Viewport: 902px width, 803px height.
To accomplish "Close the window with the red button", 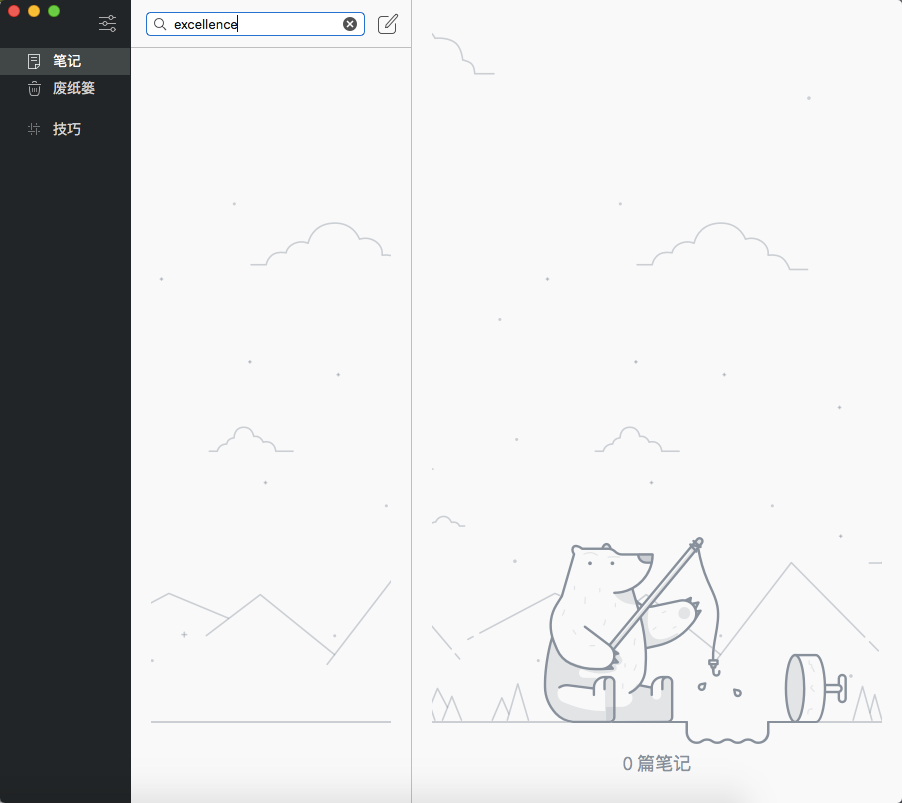I will (x=14, y=11).
